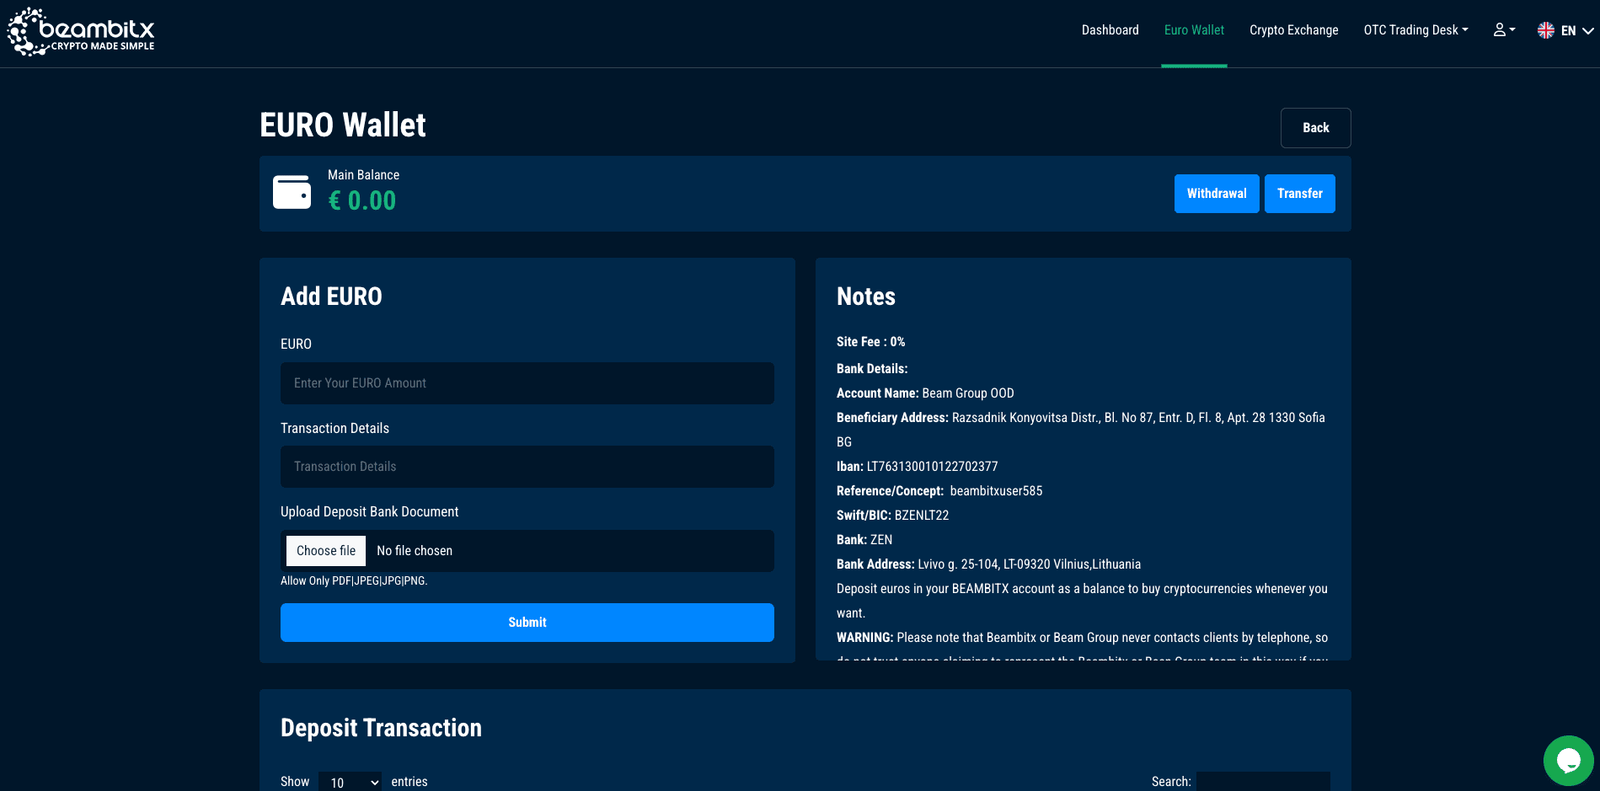
Task: Click the WARNING notice text
Action: point(1082,638)
